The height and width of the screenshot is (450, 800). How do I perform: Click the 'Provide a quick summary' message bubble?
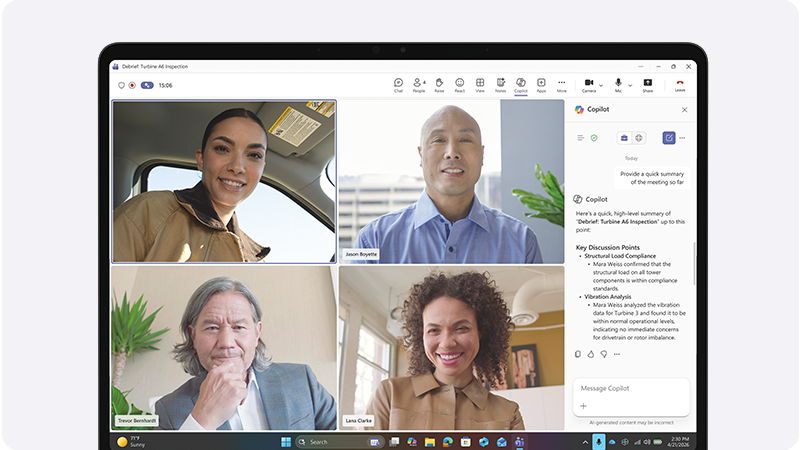coord(652,178)
